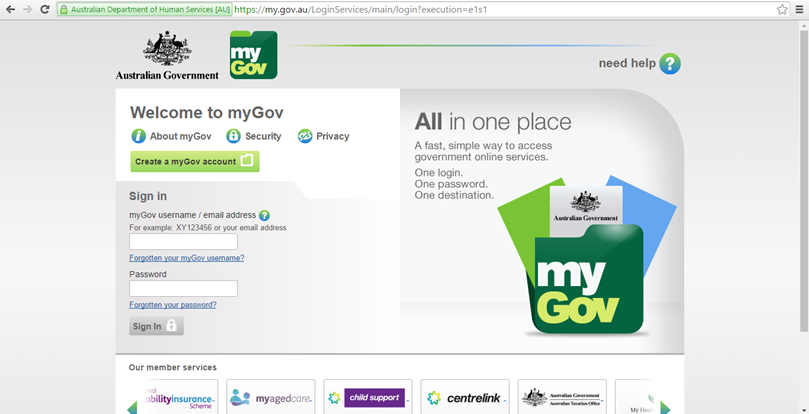Viewport: 809px width, 414px height.
Task: Click the myGov username input field
Action: (183, 242)
